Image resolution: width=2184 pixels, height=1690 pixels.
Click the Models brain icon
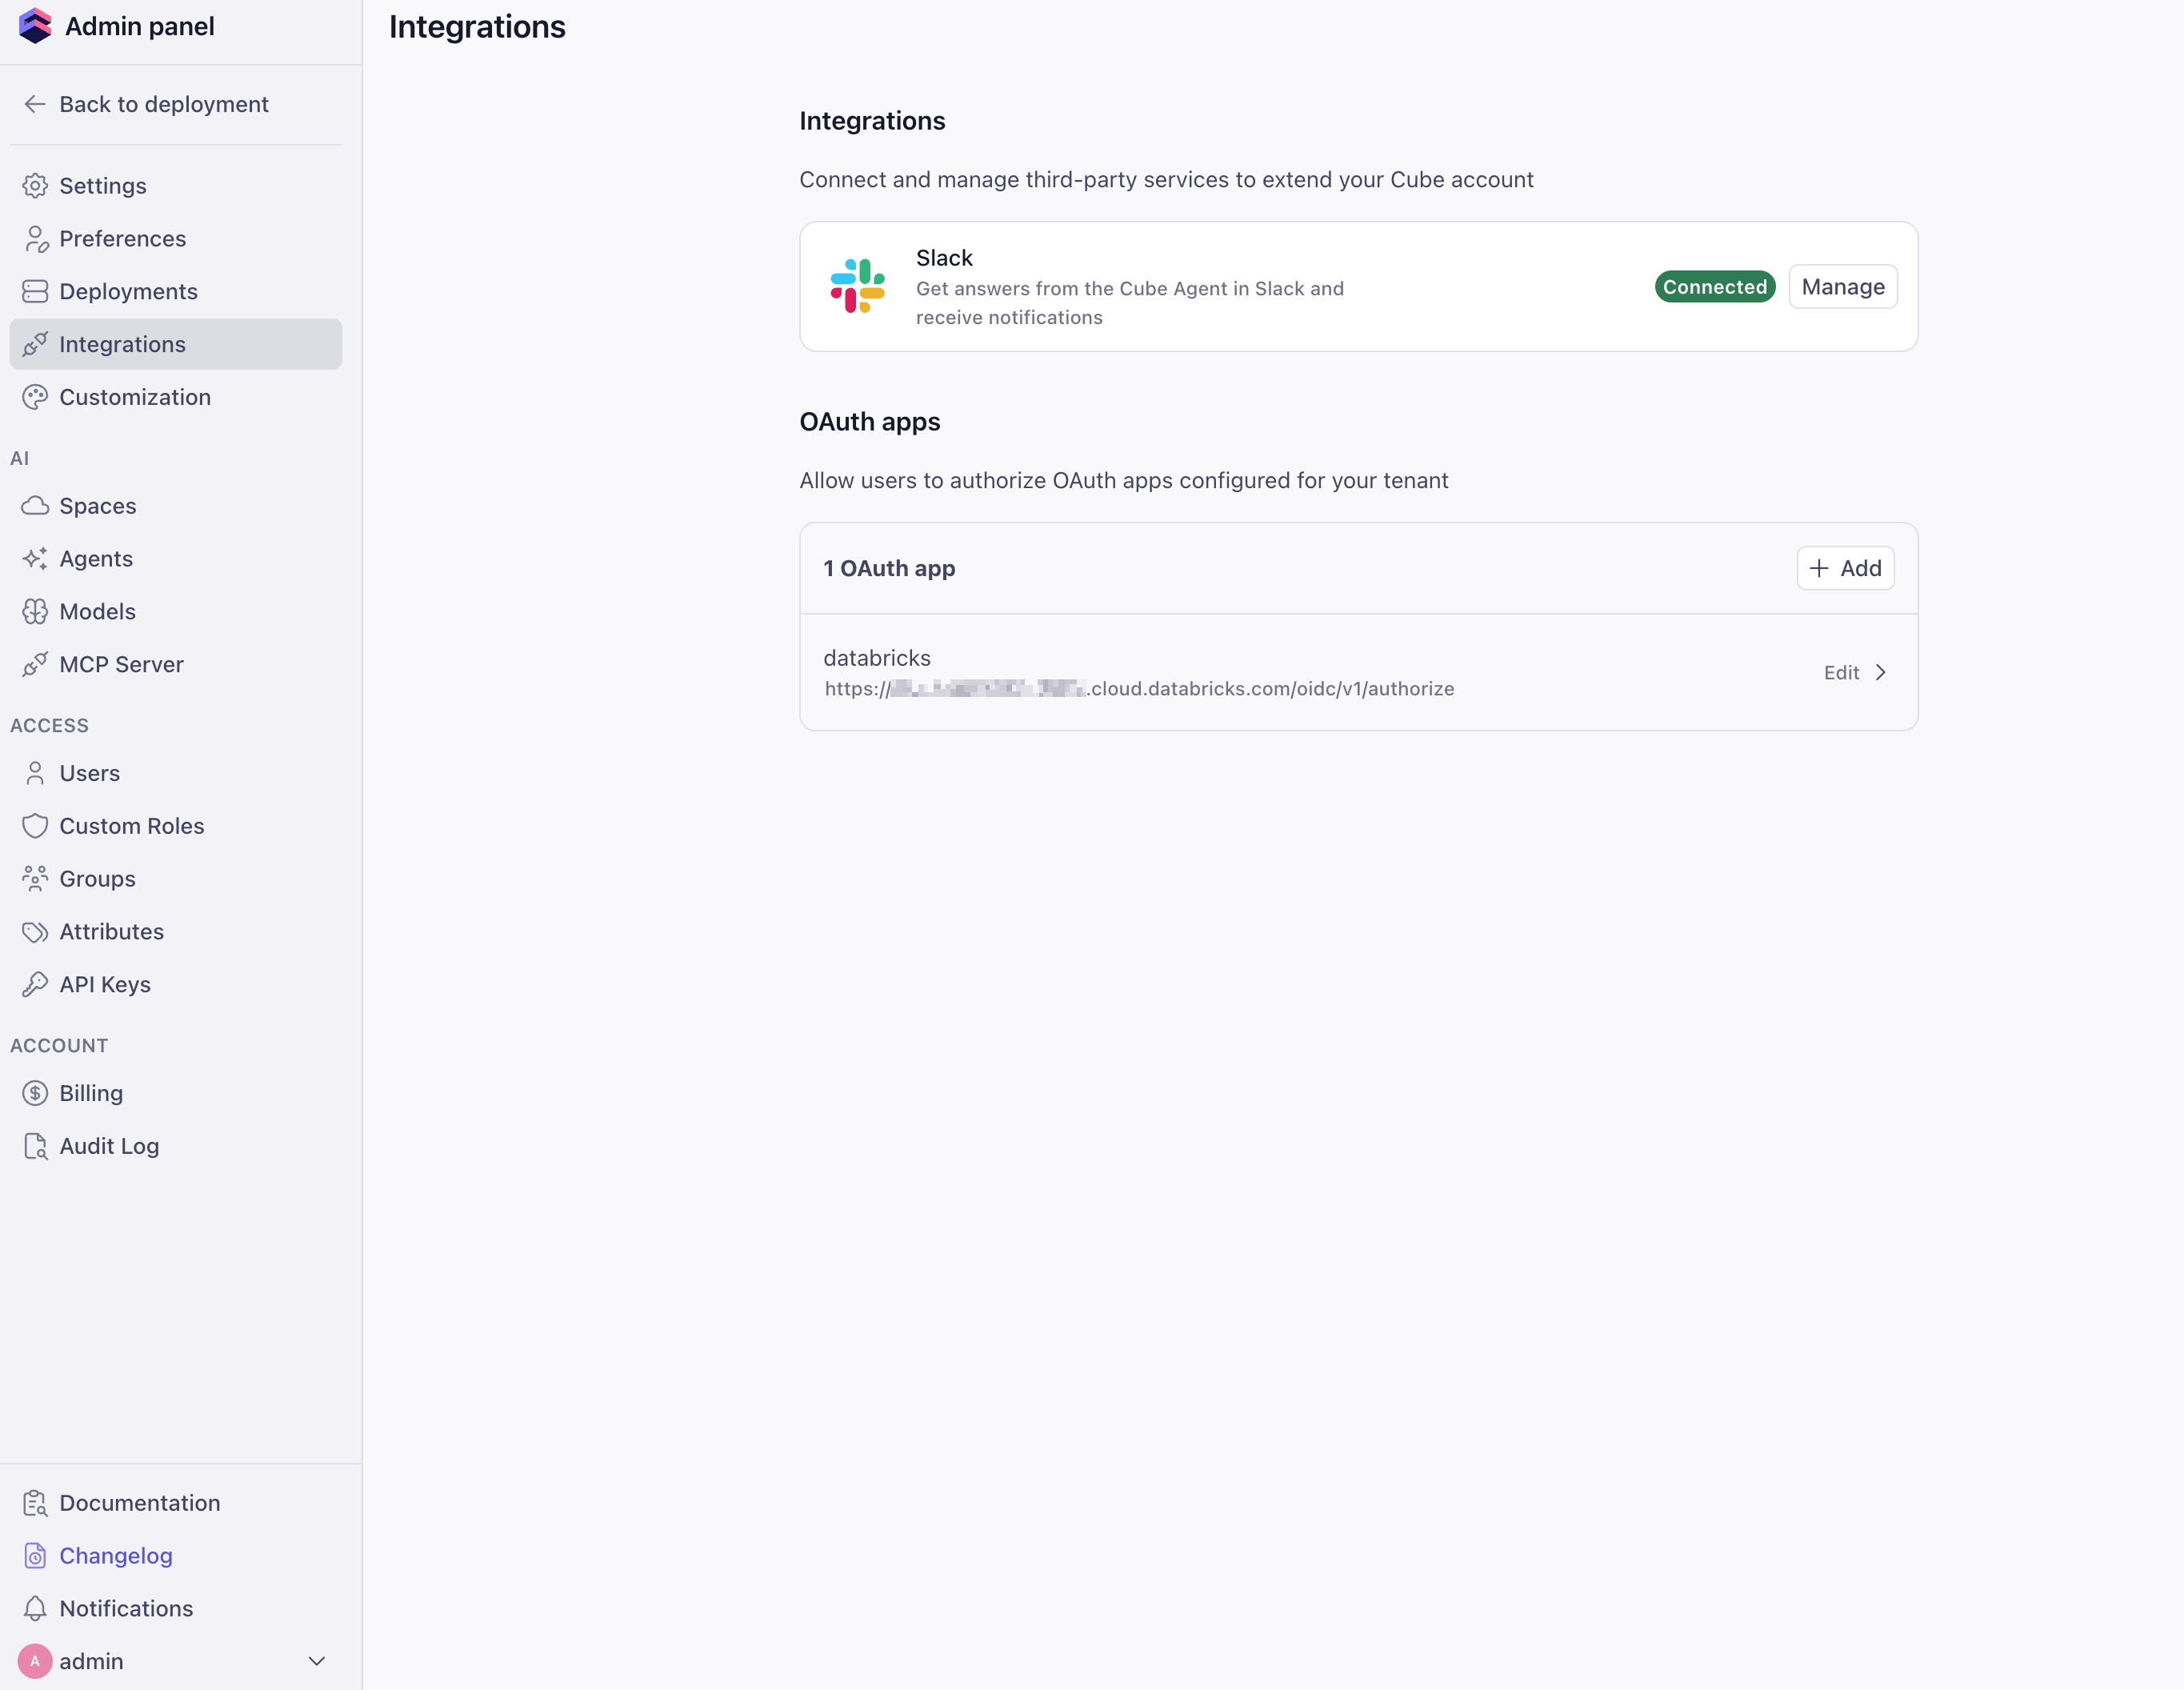(x=35, y=611)
